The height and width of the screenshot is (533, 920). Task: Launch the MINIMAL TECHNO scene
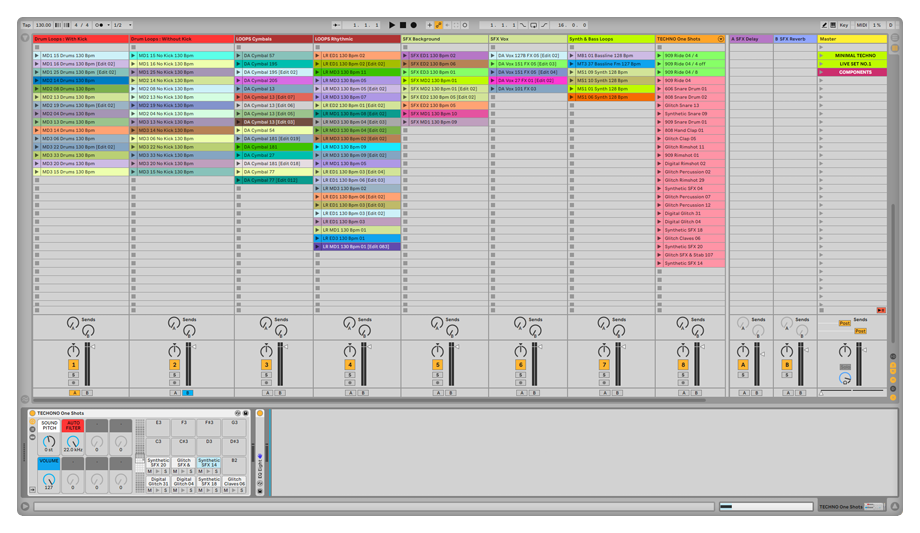[821, 56]
